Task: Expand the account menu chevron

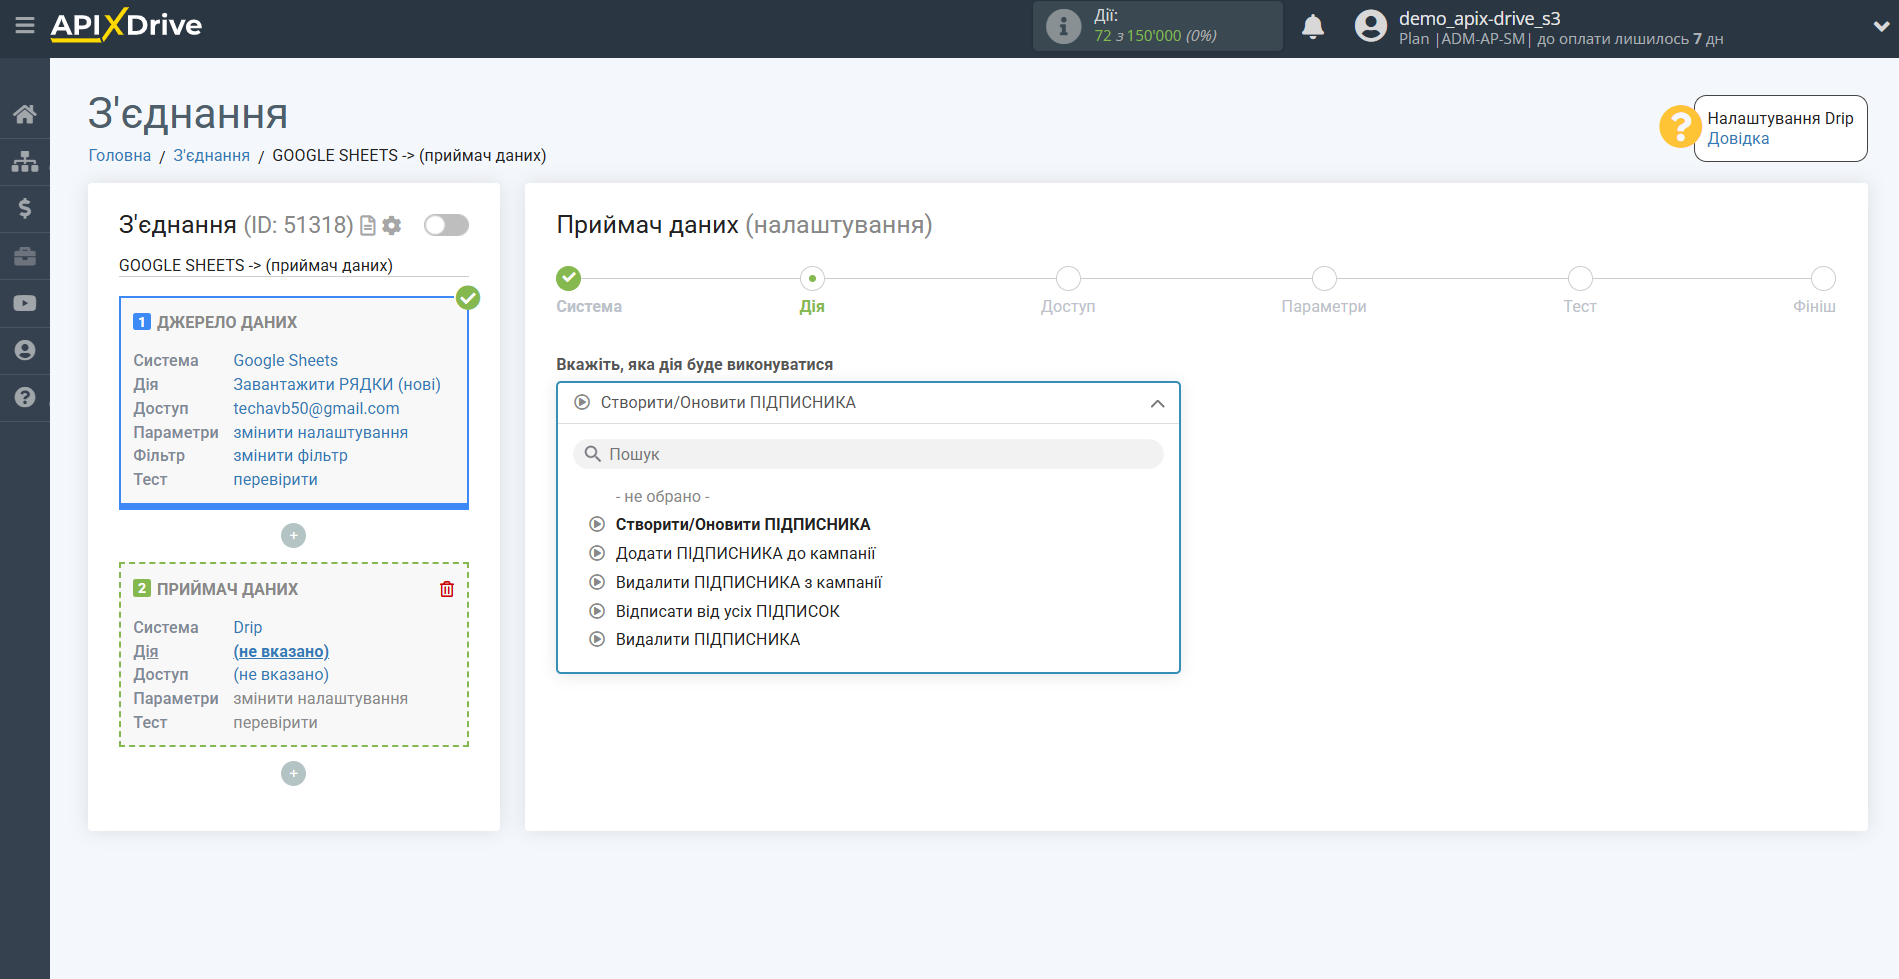Action: (1880, 27)
